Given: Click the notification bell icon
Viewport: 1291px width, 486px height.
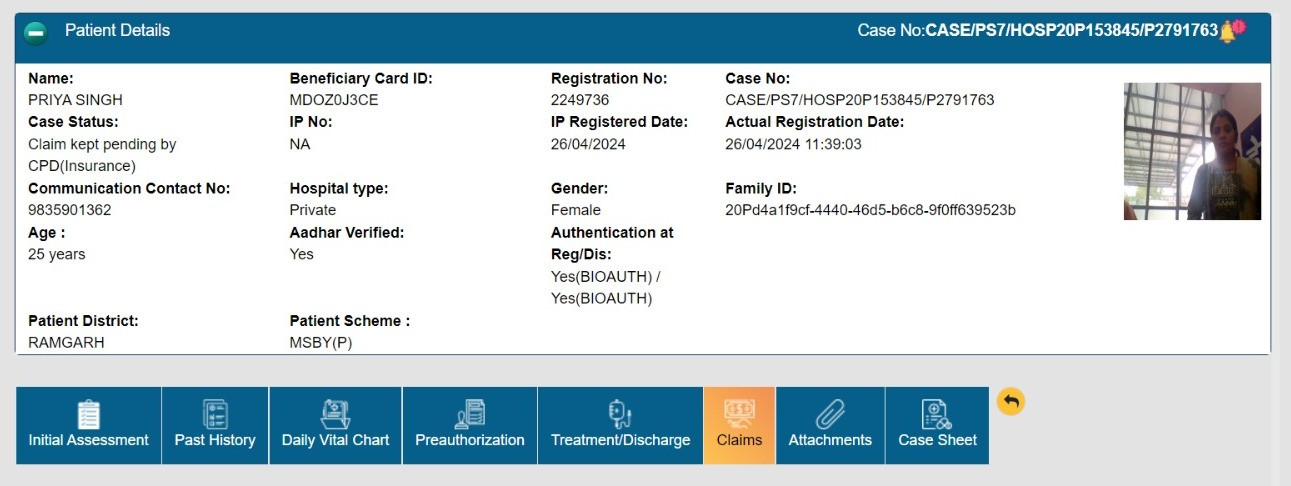Looking at the screenshot, I should pyautogui.click(x=1227, y=31).
